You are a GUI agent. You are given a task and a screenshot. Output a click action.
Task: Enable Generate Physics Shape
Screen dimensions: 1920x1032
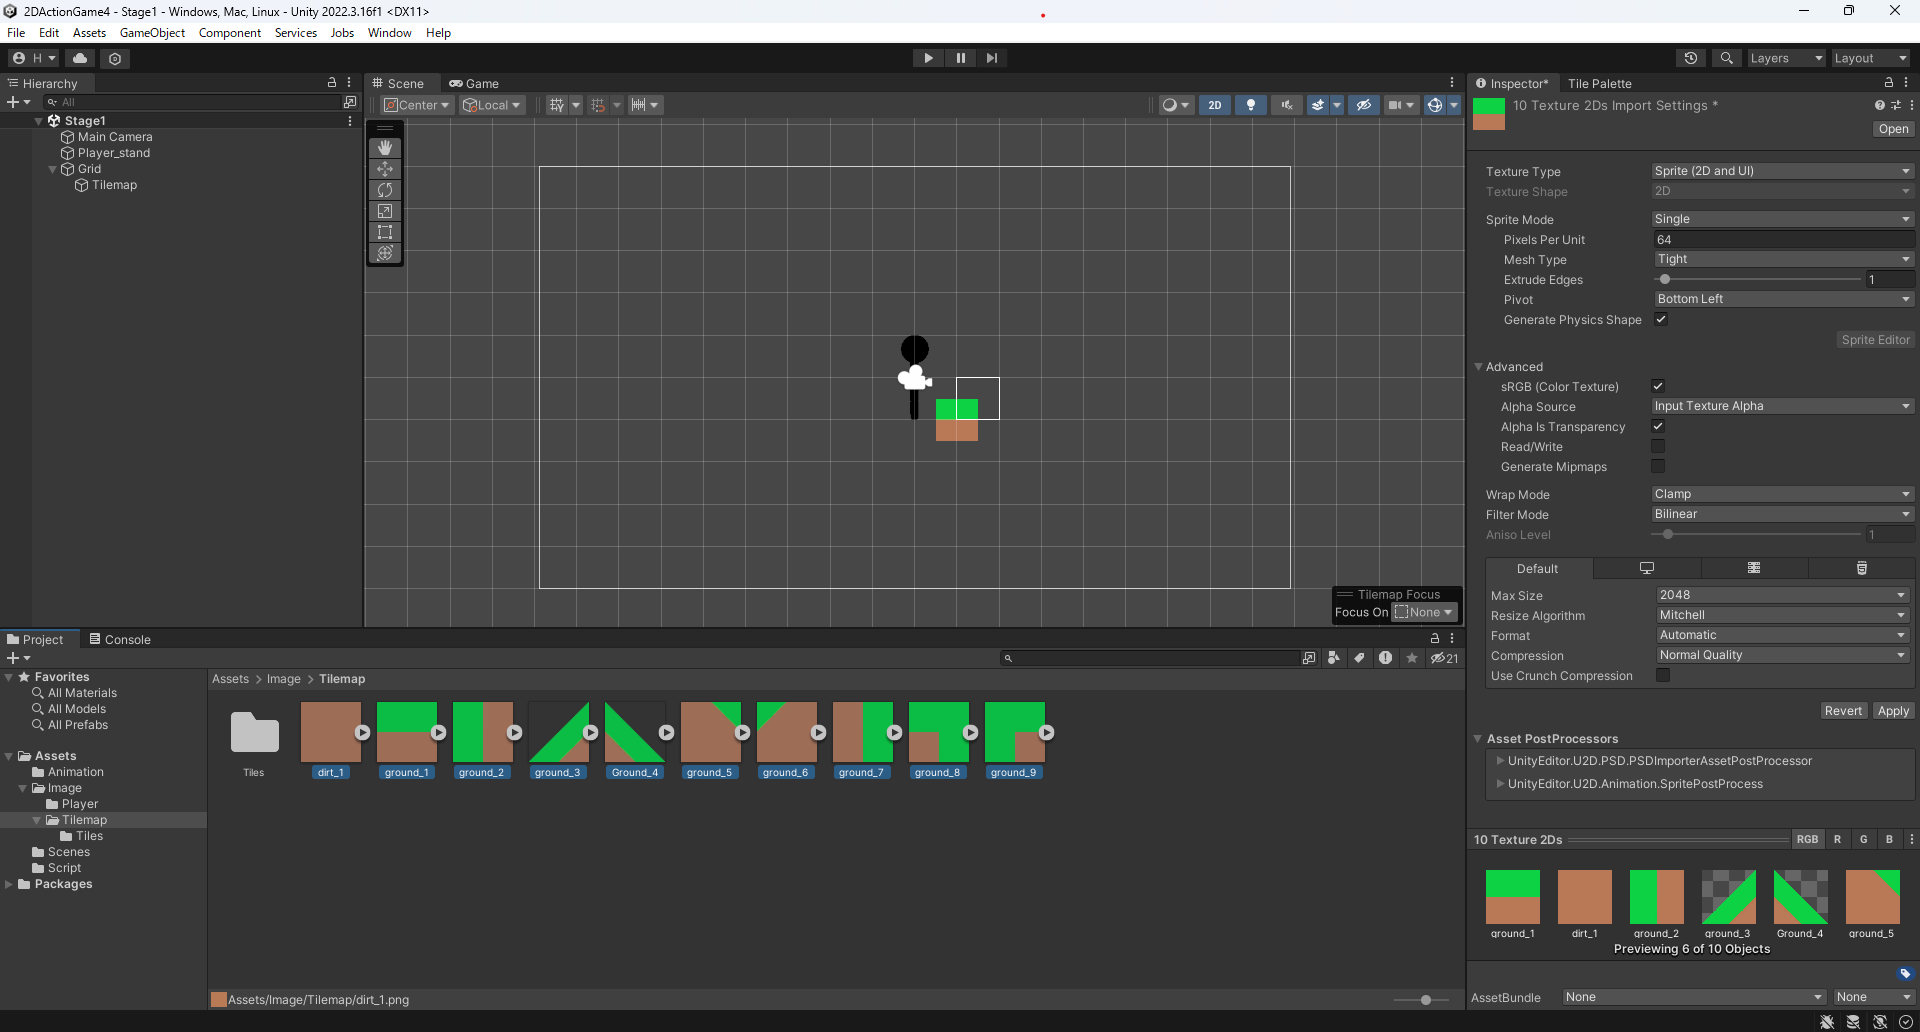click(x=1662, y=319)
